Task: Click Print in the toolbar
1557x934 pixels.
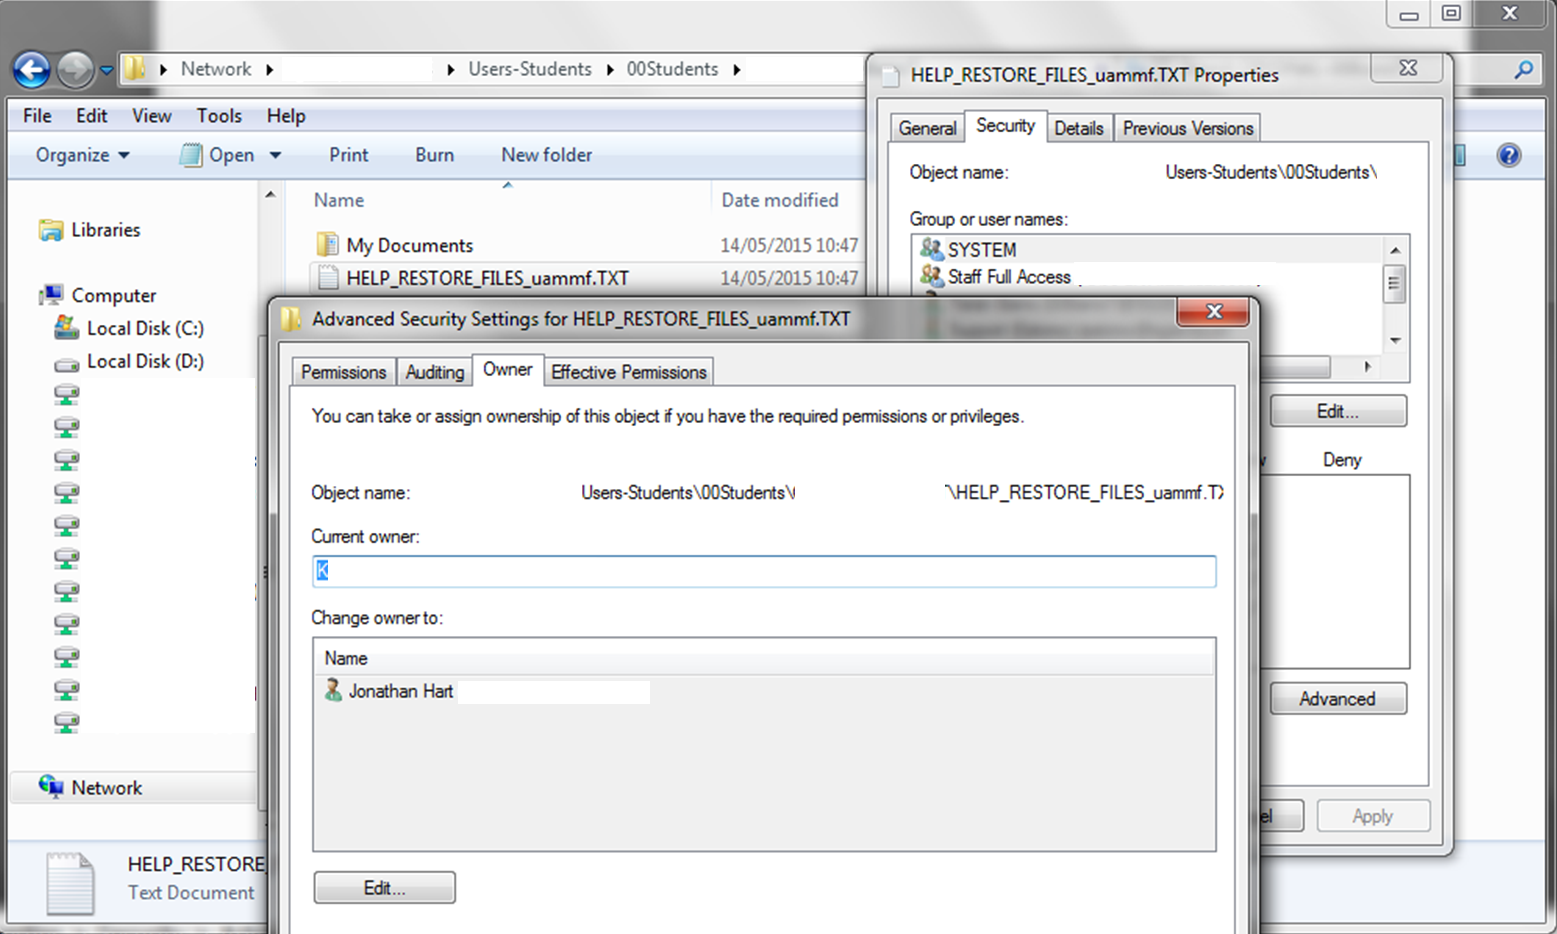Action: [x=348, y=155]
